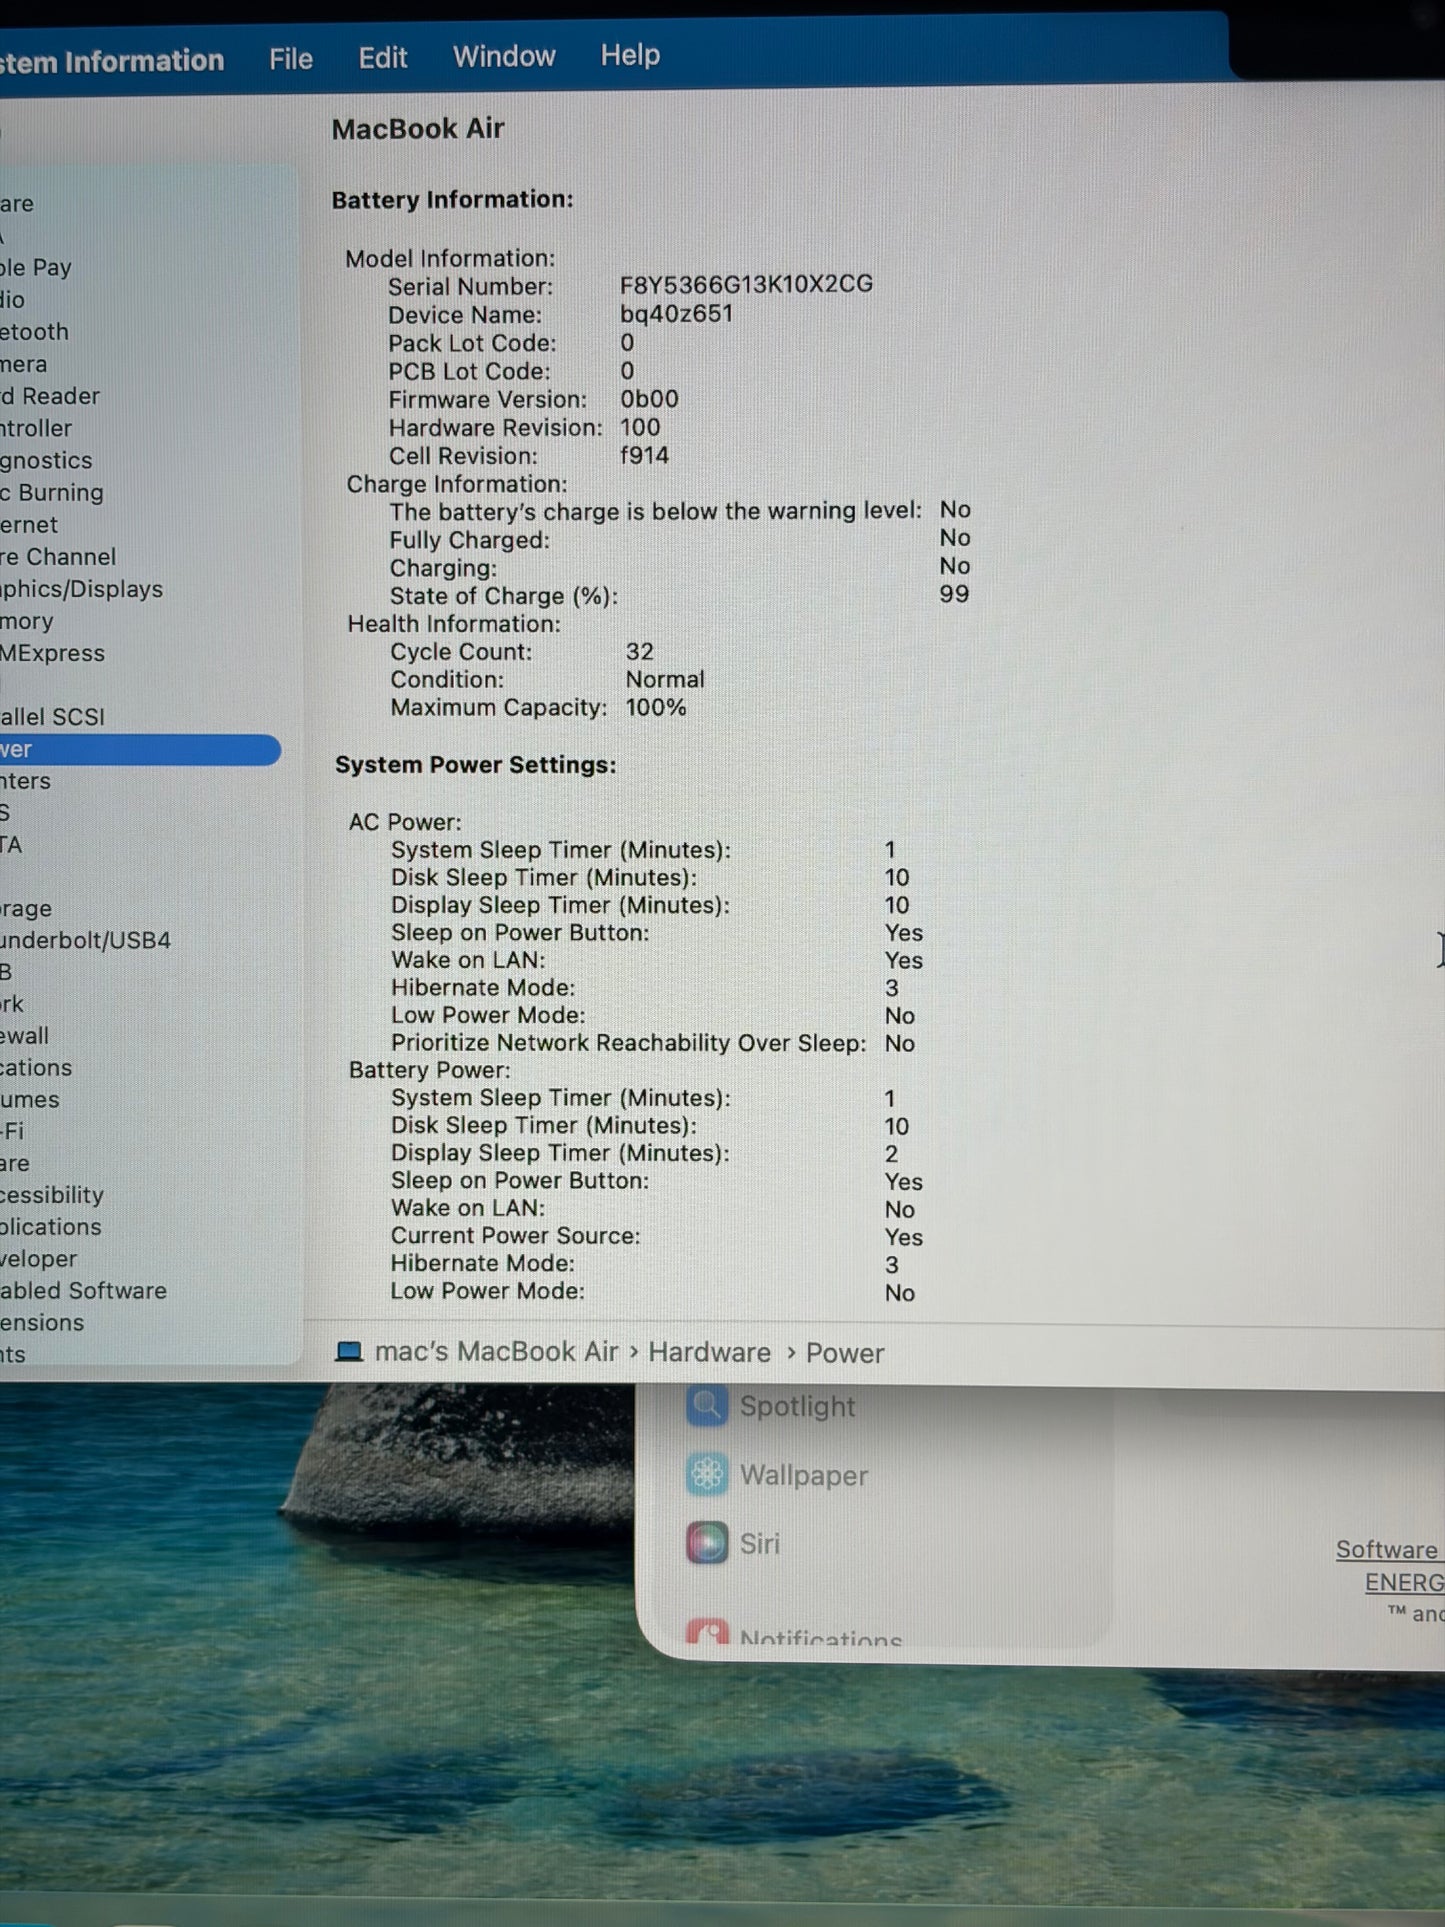1445x1927 pixels.
Task: Select the Accessibility sidebar item
Action: (52, 1195)
